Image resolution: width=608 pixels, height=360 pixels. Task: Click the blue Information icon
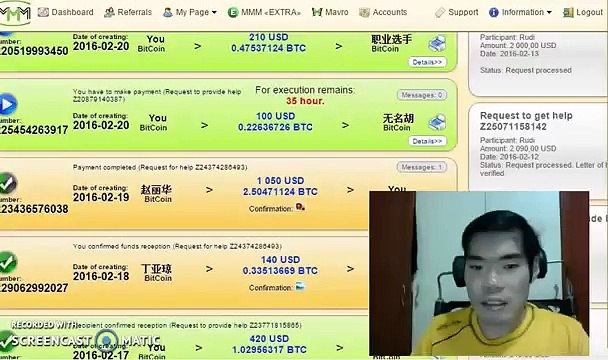pyautogui.click(x=494, y=12)
